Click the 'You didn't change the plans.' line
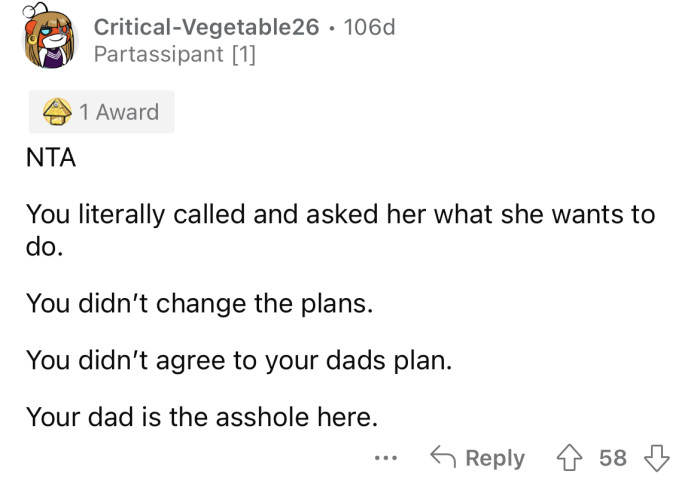 pos(199,302)
